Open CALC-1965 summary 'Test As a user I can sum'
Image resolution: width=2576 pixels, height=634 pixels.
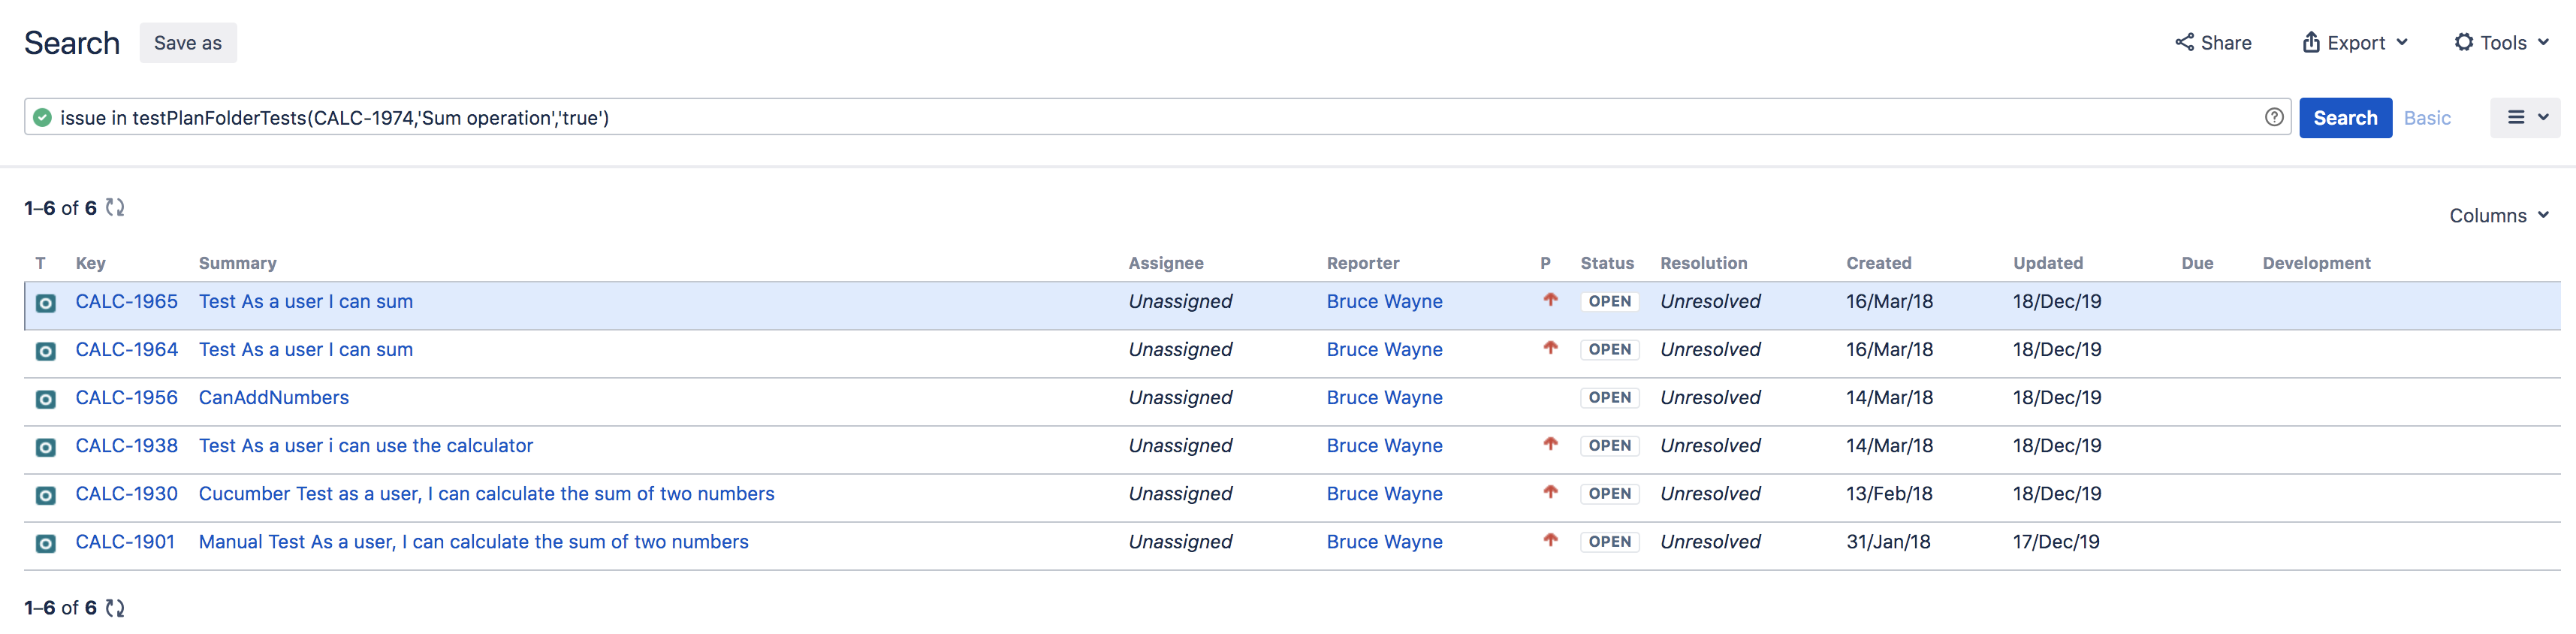tap(306, 301)
